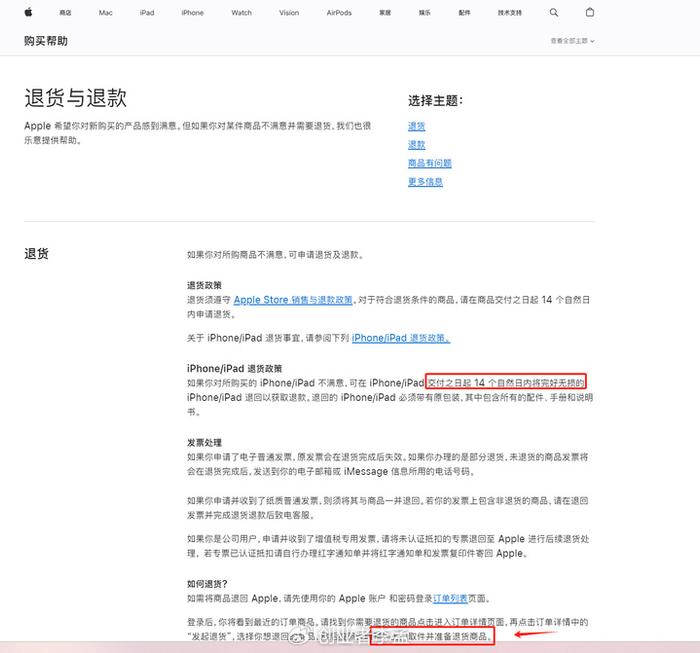The height and width of the screenshot is (653, 700).
Task: Click the 退货 section heading on the left
Action: pos(37,254)
